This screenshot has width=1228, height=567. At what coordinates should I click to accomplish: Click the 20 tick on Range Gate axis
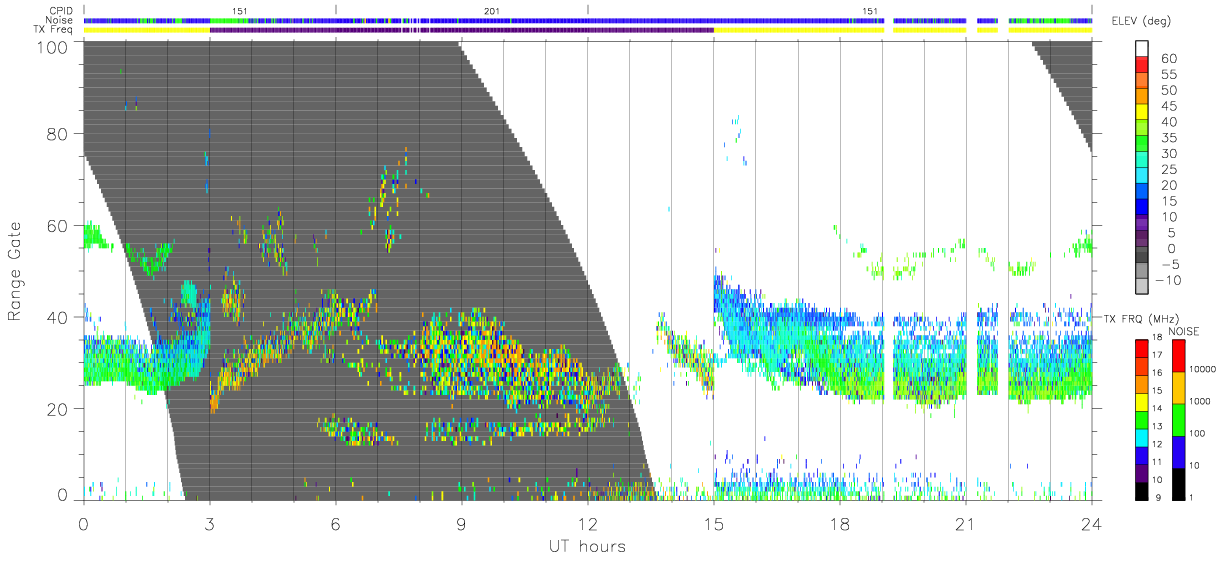(x=58, y=409)
